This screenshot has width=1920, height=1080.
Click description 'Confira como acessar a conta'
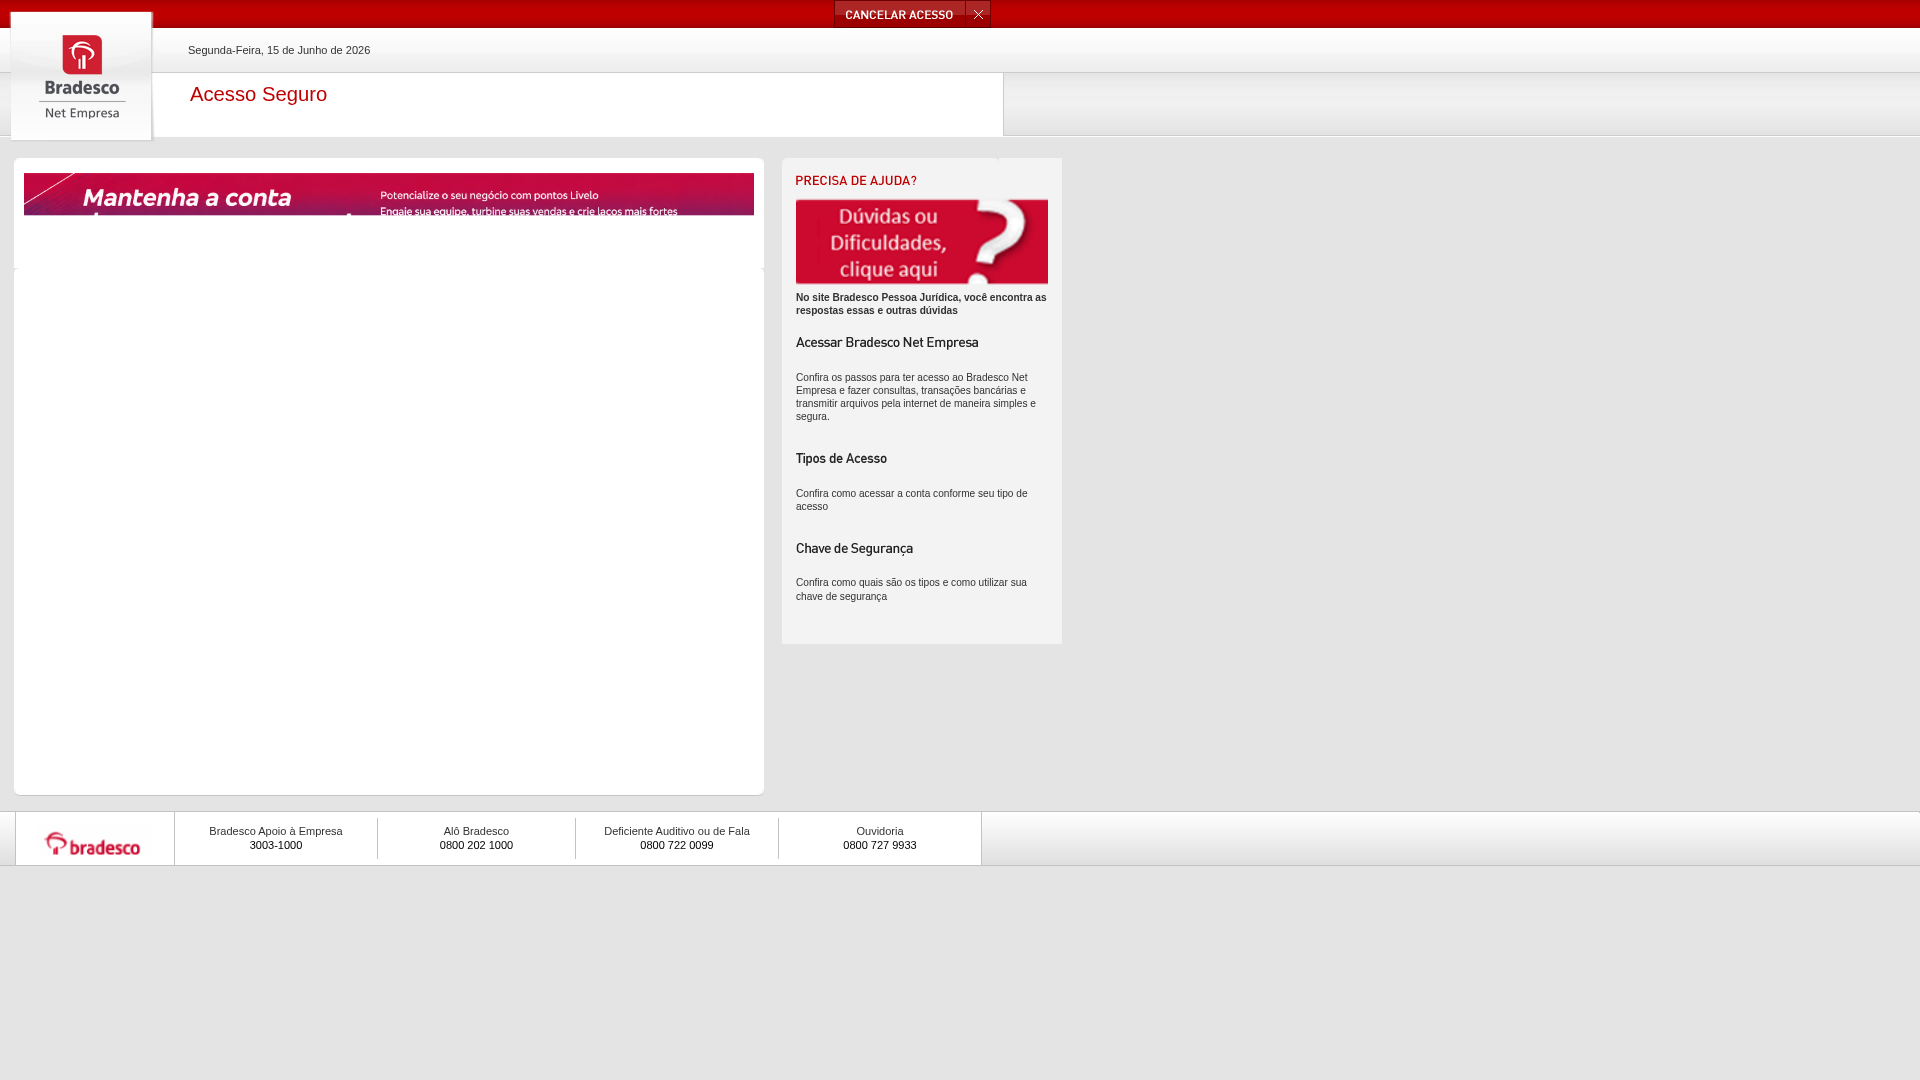912,500
